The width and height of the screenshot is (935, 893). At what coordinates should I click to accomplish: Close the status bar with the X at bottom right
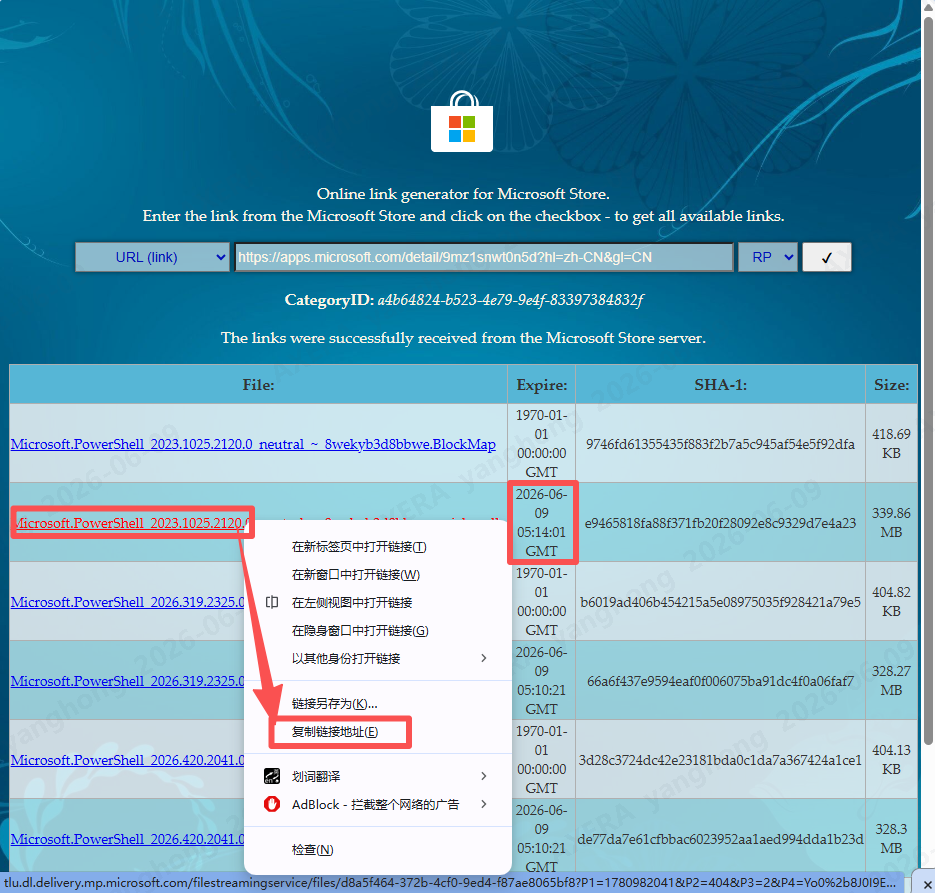click(927, 883)
